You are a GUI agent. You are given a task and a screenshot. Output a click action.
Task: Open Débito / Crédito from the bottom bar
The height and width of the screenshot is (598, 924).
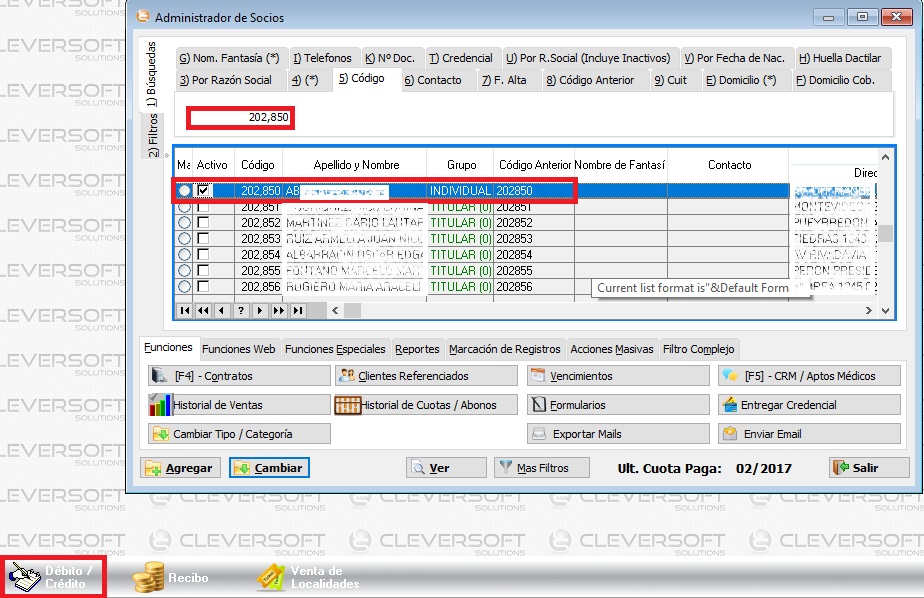(x=53, y=577)
